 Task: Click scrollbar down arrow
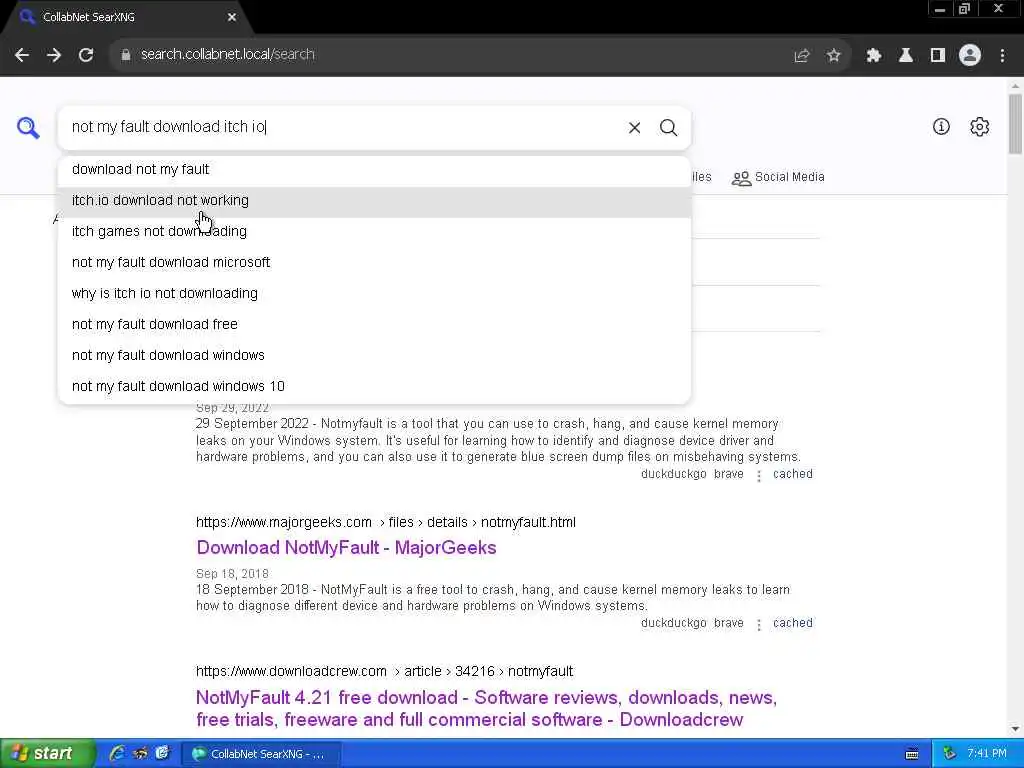coord(1015,729)
